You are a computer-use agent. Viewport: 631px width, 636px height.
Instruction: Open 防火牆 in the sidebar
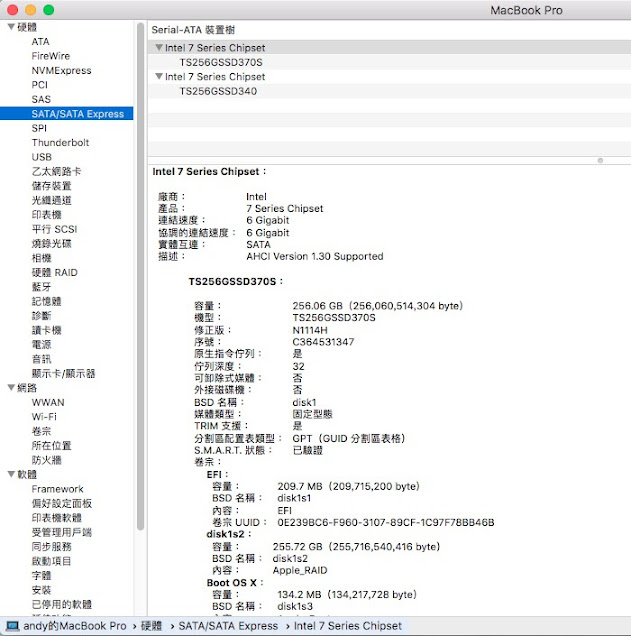[x=47, y=460]
